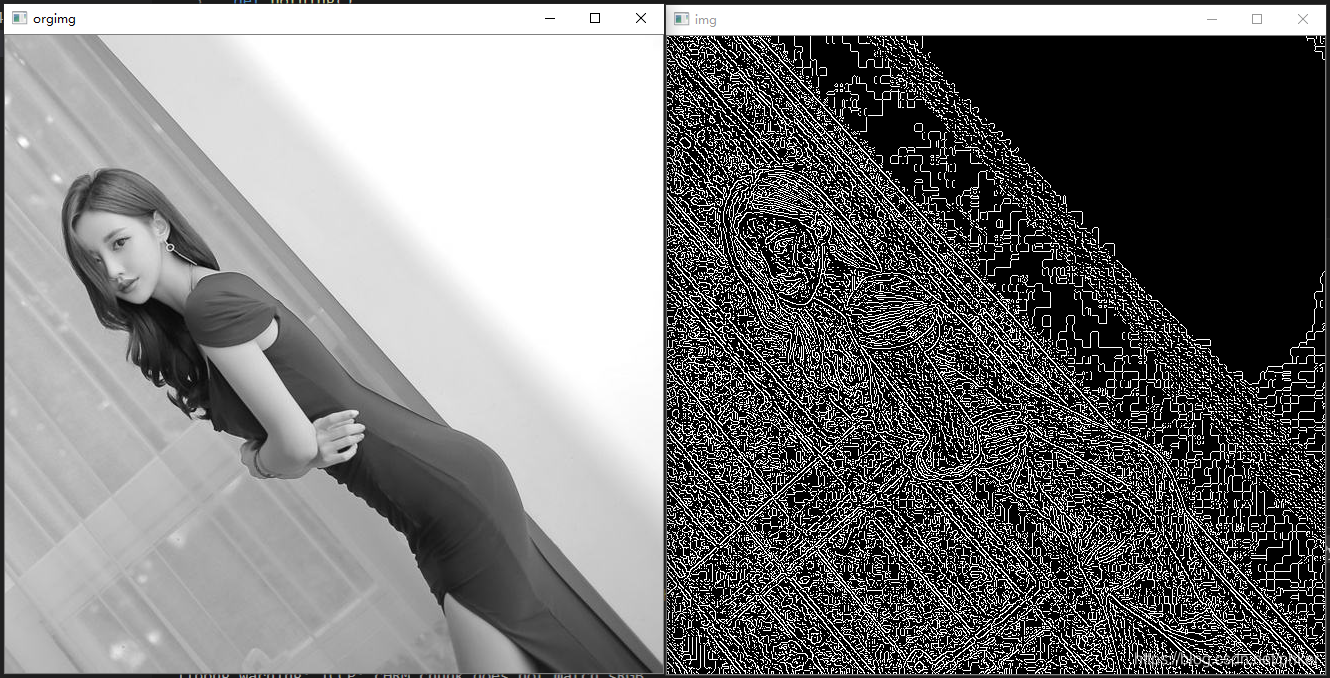Minimize the orgimg window
The image size is (1330, 678).
pyautogui.click(x=549, y=18)
